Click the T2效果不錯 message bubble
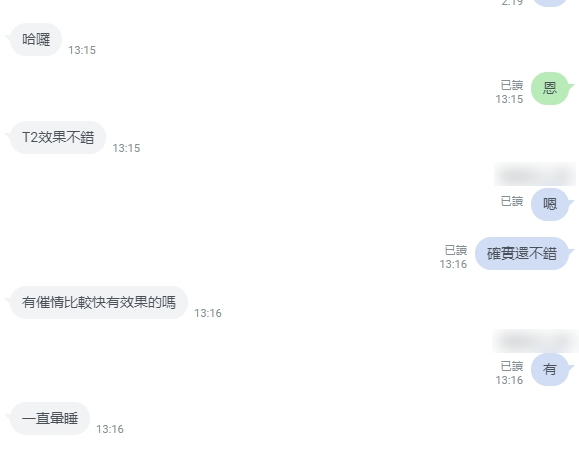The width and height of the screenshot is (579, 450). tap(58, 137)
